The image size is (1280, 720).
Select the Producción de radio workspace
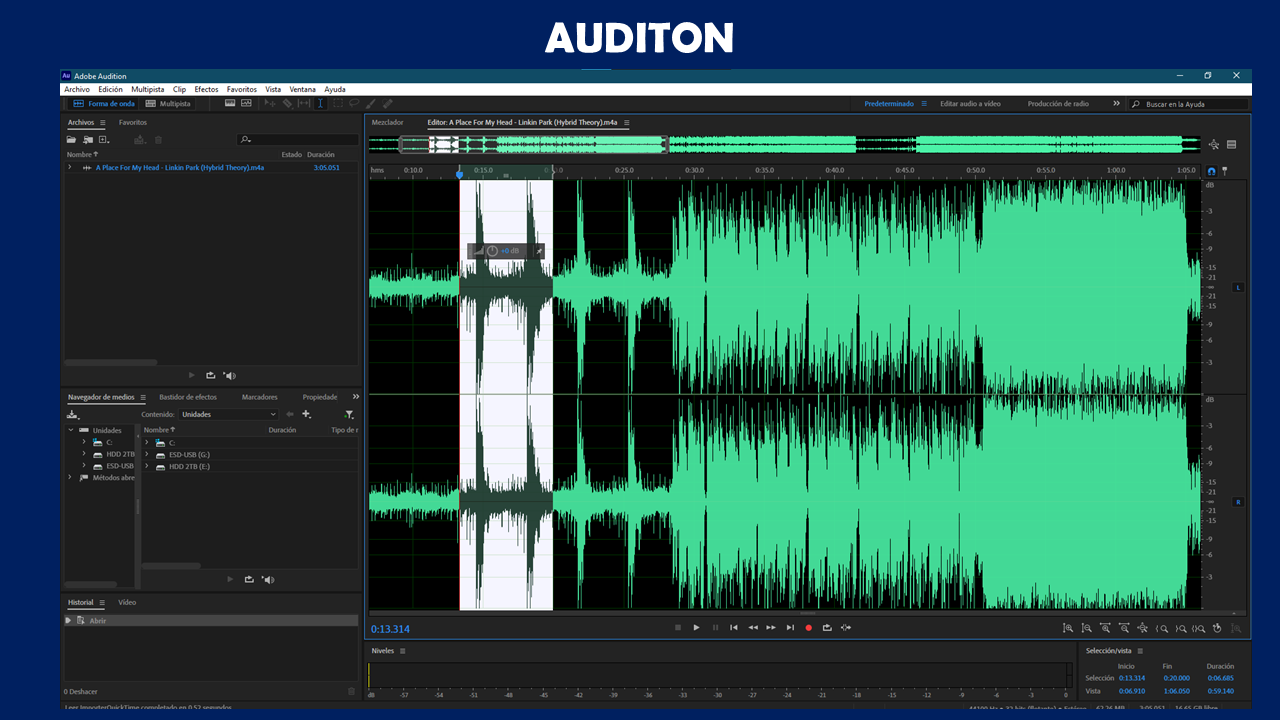(x=1058, y=103)
